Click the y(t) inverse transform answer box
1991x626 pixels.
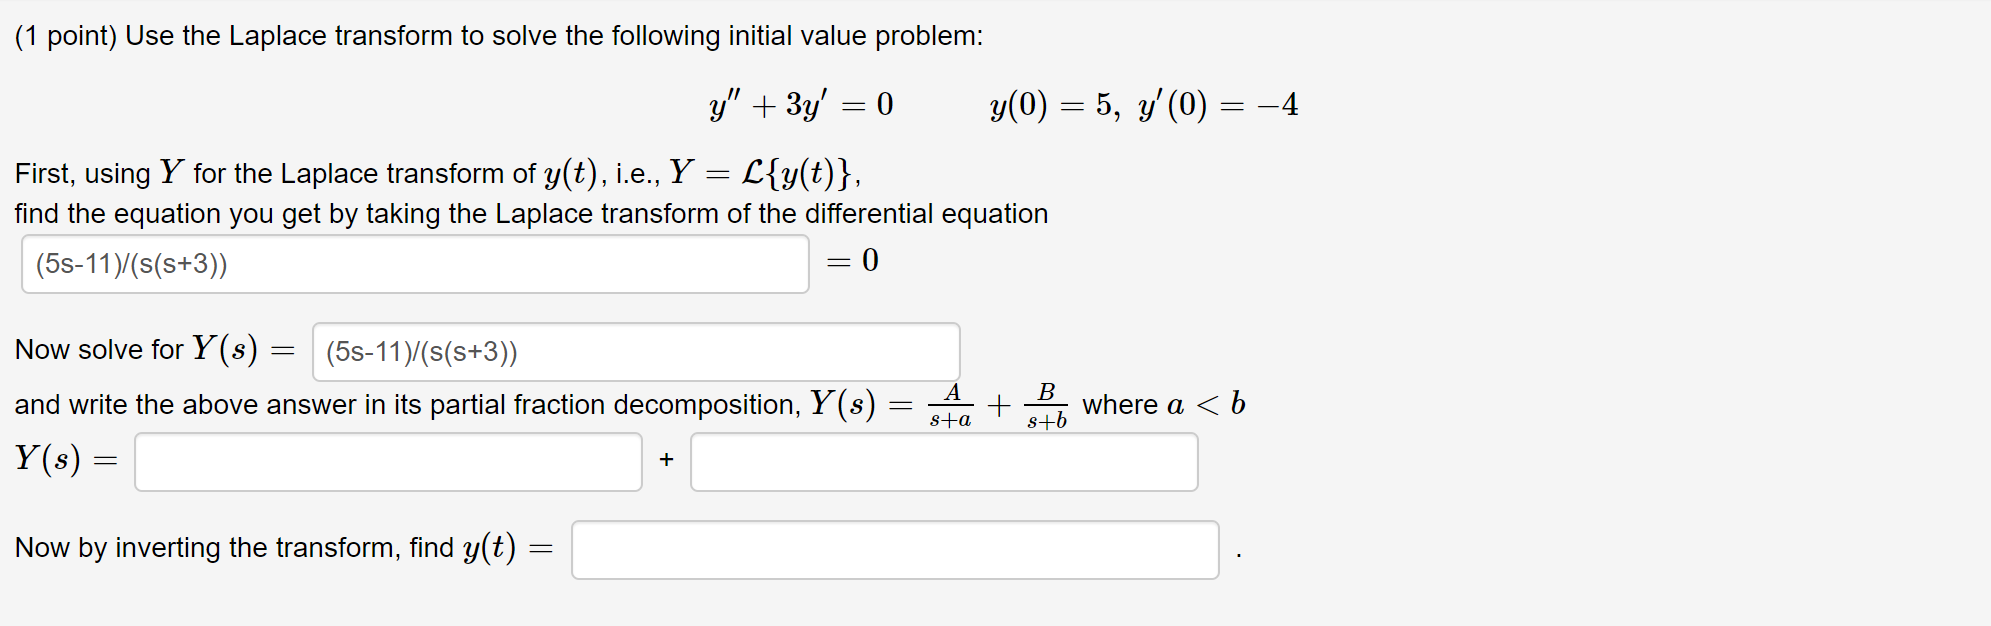(x=895, y=550)
